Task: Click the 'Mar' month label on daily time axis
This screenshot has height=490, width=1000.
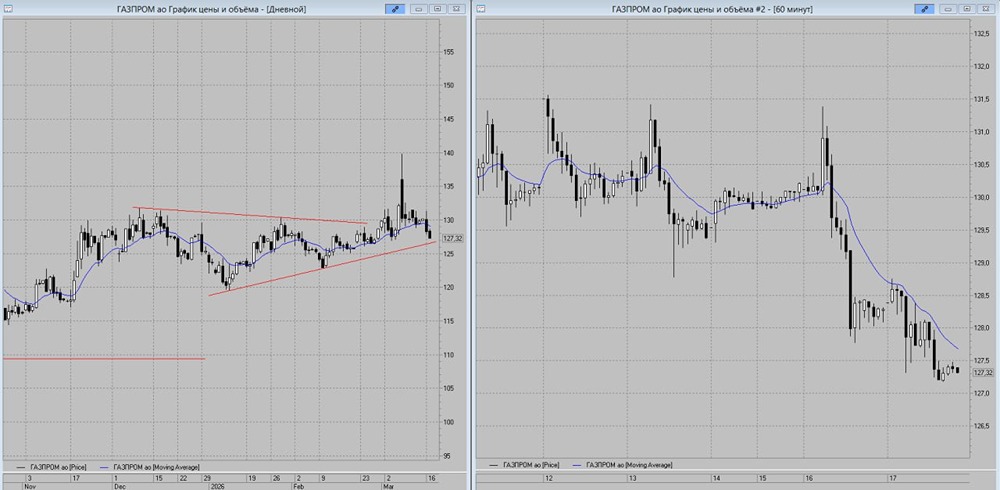Action: (x=390, y=485)
